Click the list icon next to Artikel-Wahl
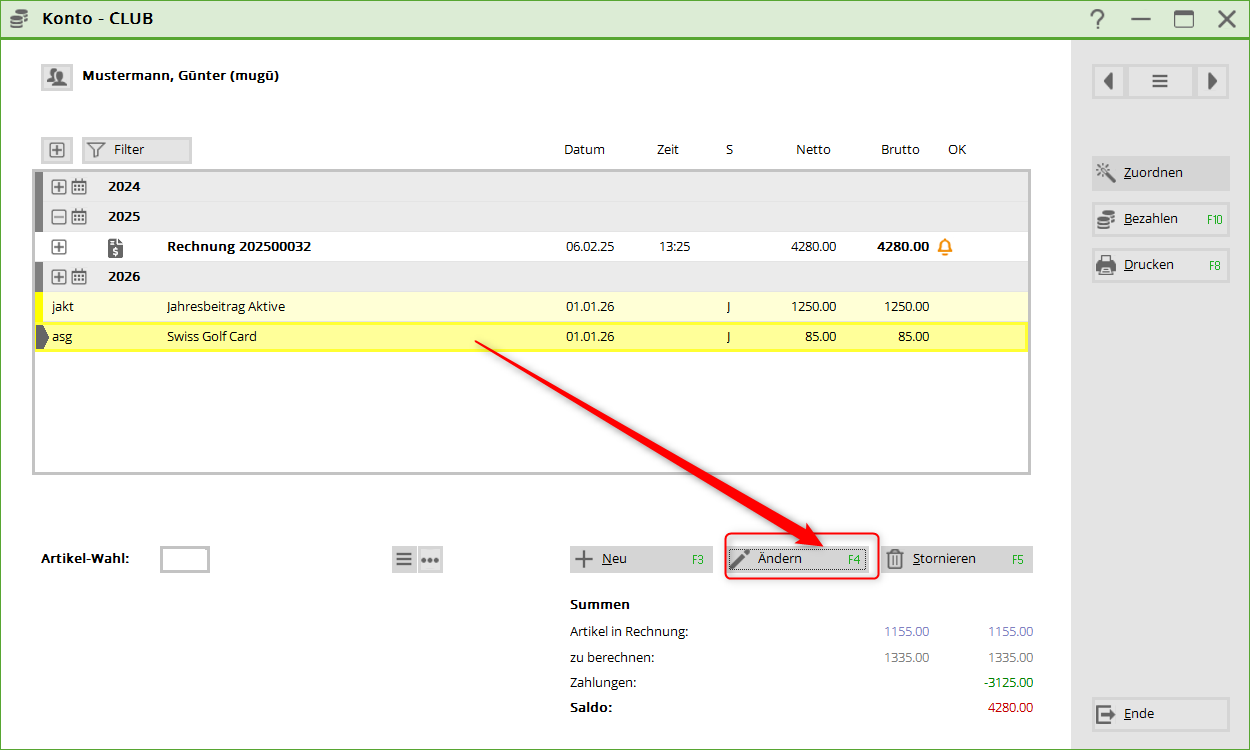The height and width of the screenshot is (750, 1250). (x=404, y=560)
